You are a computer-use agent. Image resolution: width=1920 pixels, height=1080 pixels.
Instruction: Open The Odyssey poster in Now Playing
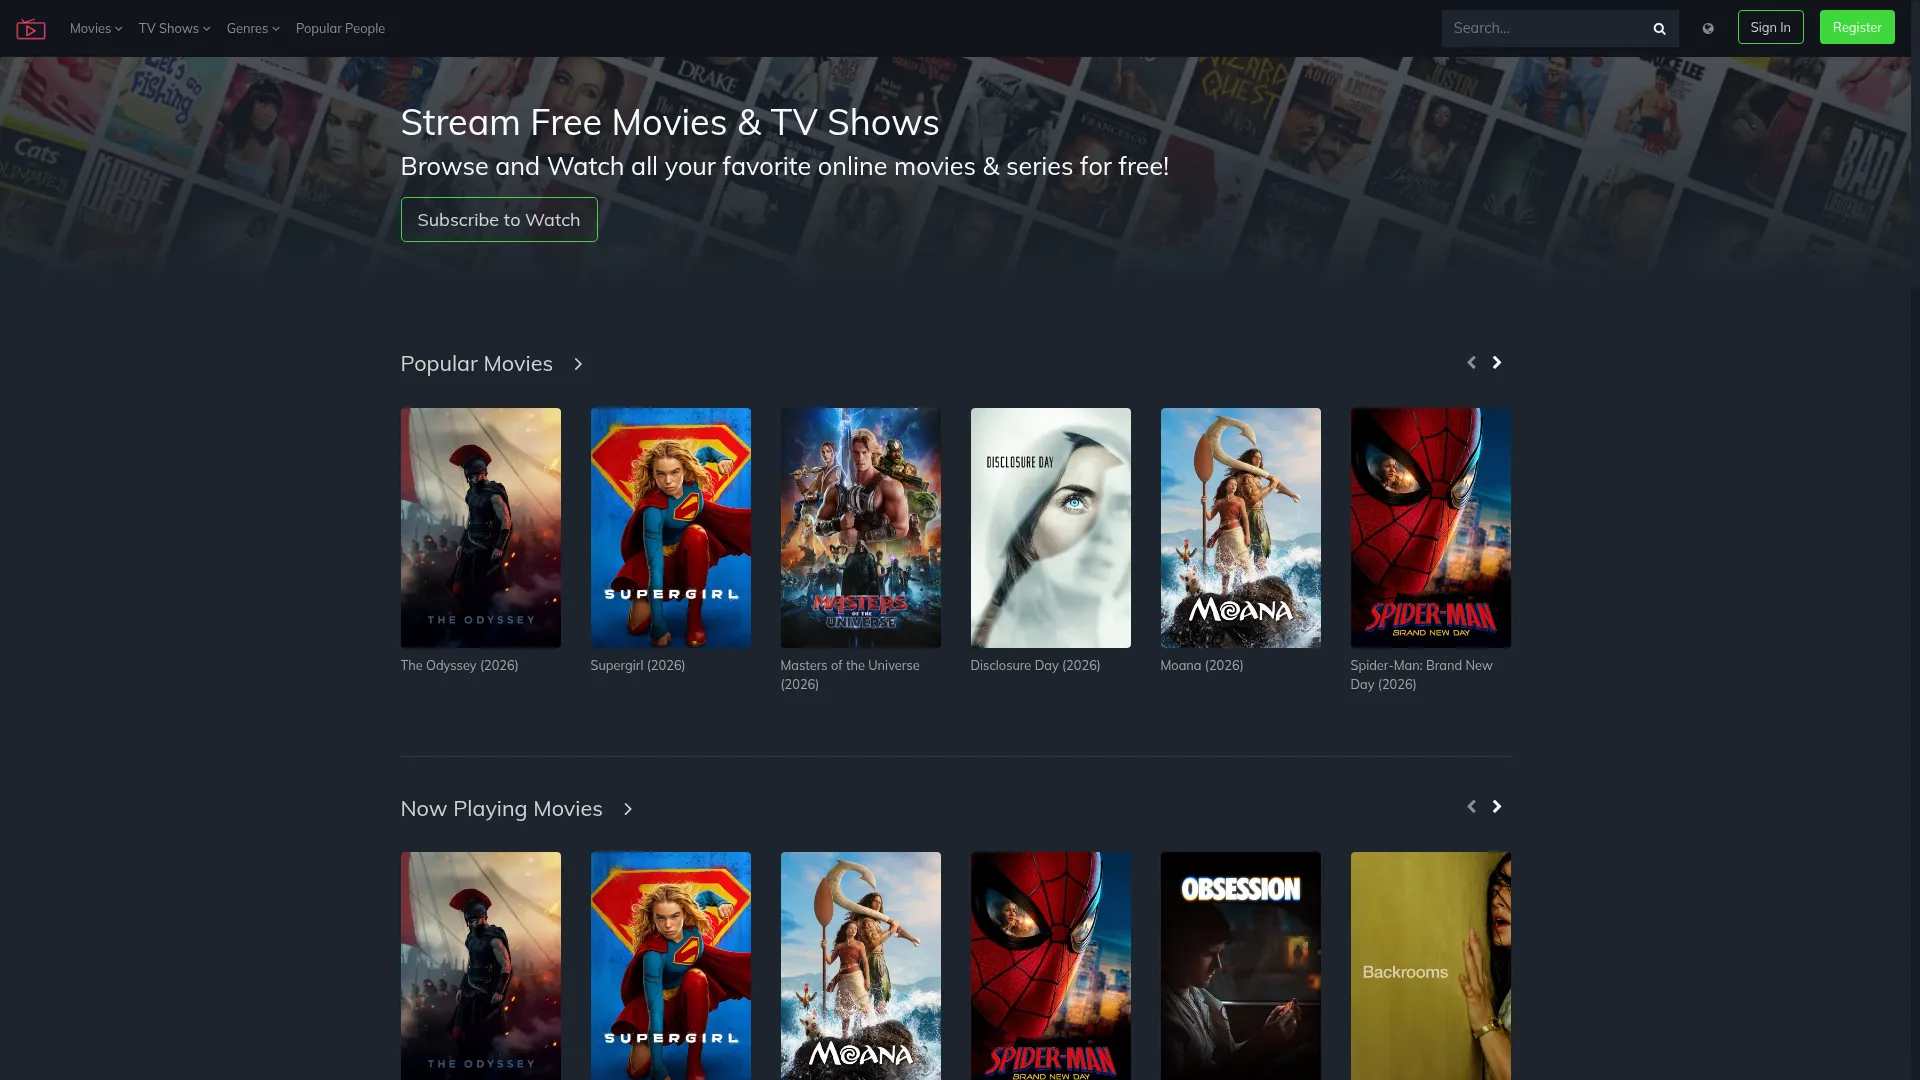481,966
